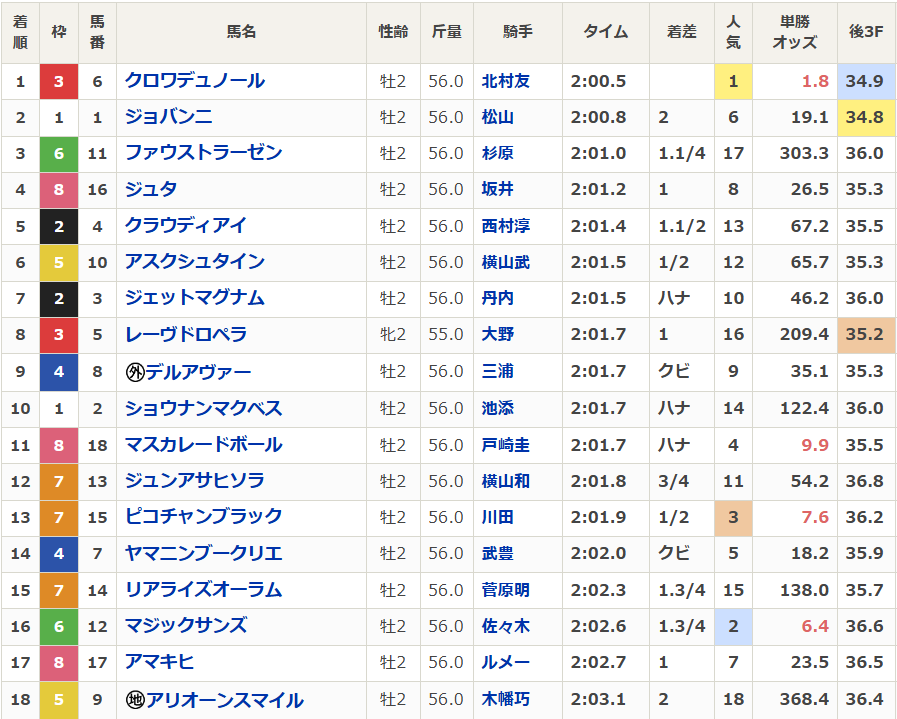Click the 単勝オッズ column header
The height and width of the screenshot is (719, 897).
pos(795,32)
